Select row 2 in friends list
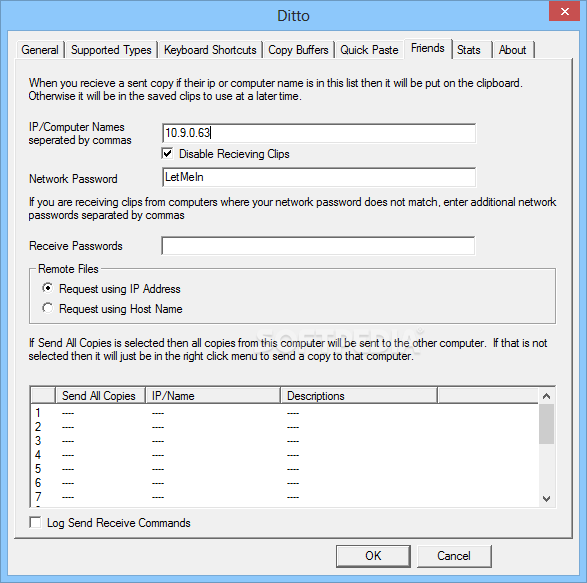The height and width of the screenshot is (583, 587). coord(285,427)
